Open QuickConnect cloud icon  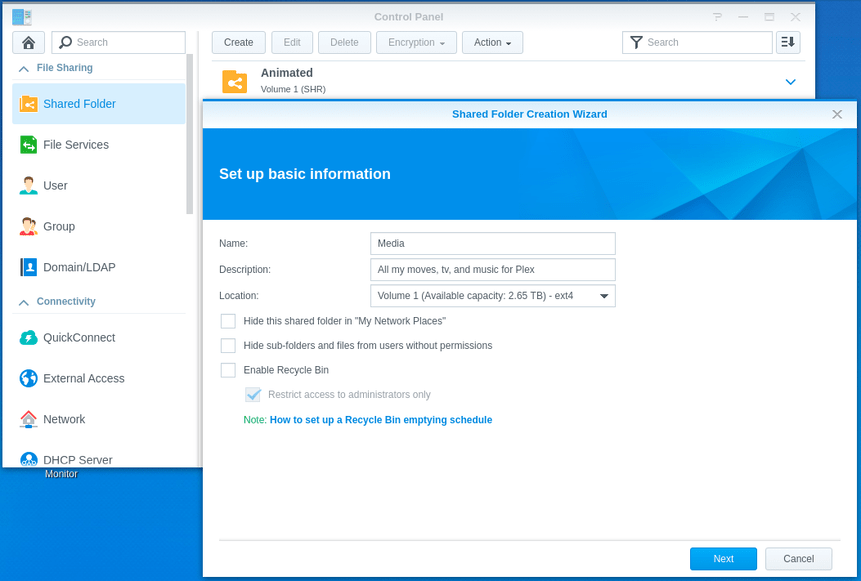(29, 337)
